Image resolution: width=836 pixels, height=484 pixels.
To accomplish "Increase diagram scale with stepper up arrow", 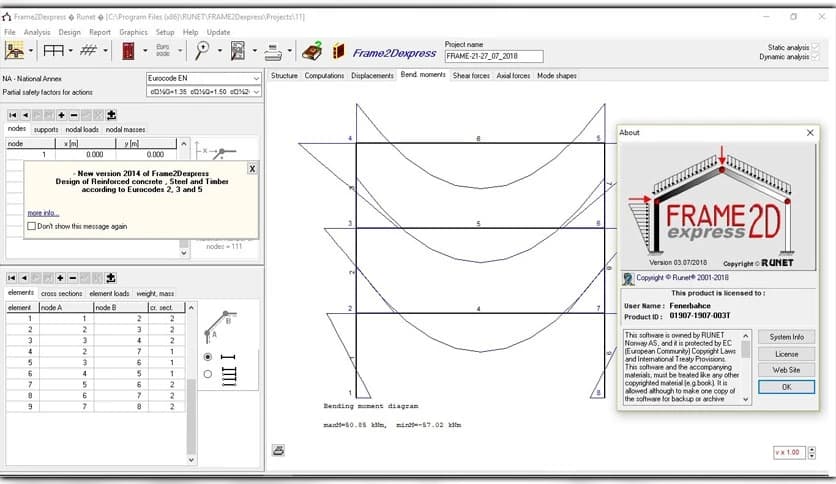I will 811,449.
